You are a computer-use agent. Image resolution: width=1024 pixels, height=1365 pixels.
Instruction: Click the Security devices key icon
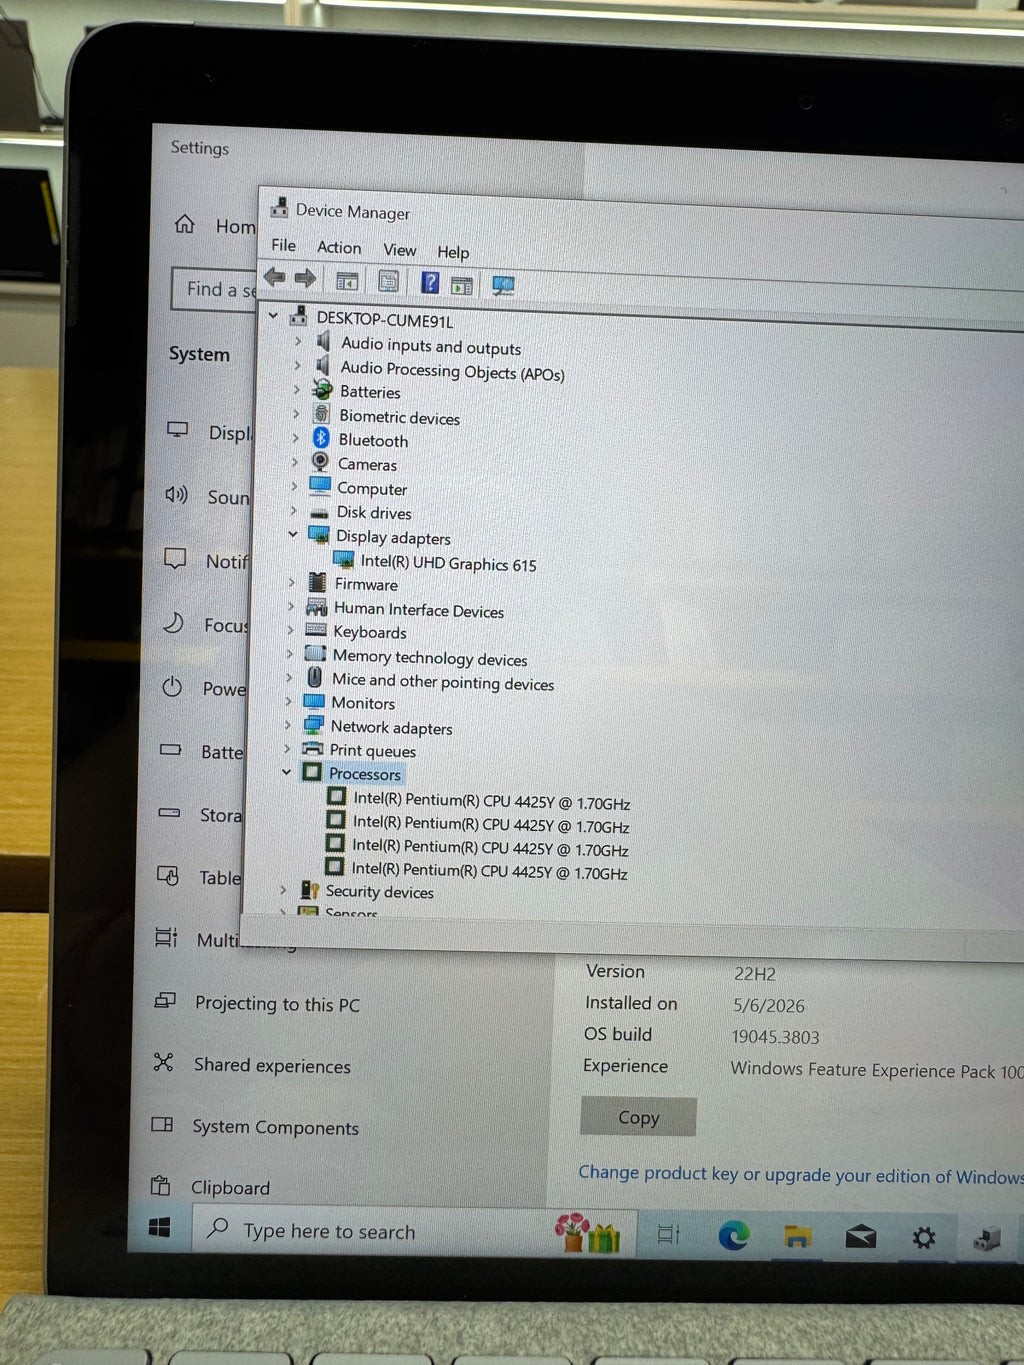pos(310,889)
